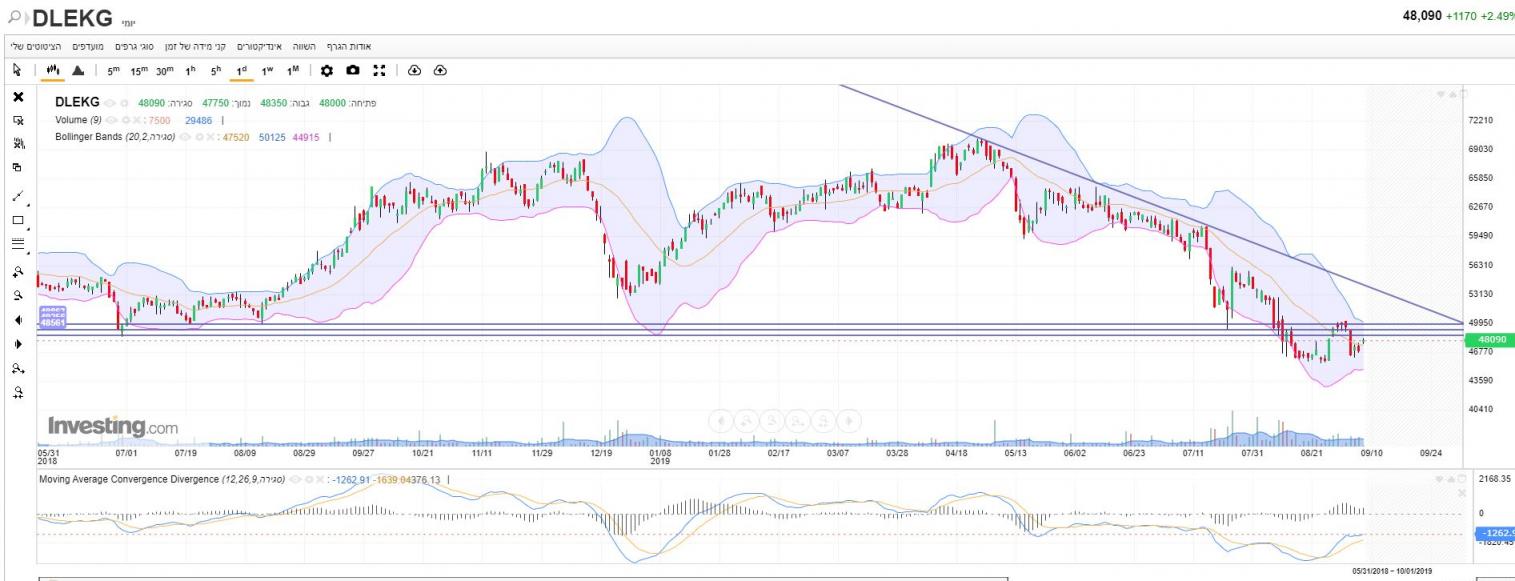Click the bottom icon in left toolbar
The width and height of the screenshot is (1515, 581).
pyautogui.click(x=17, y=392)
